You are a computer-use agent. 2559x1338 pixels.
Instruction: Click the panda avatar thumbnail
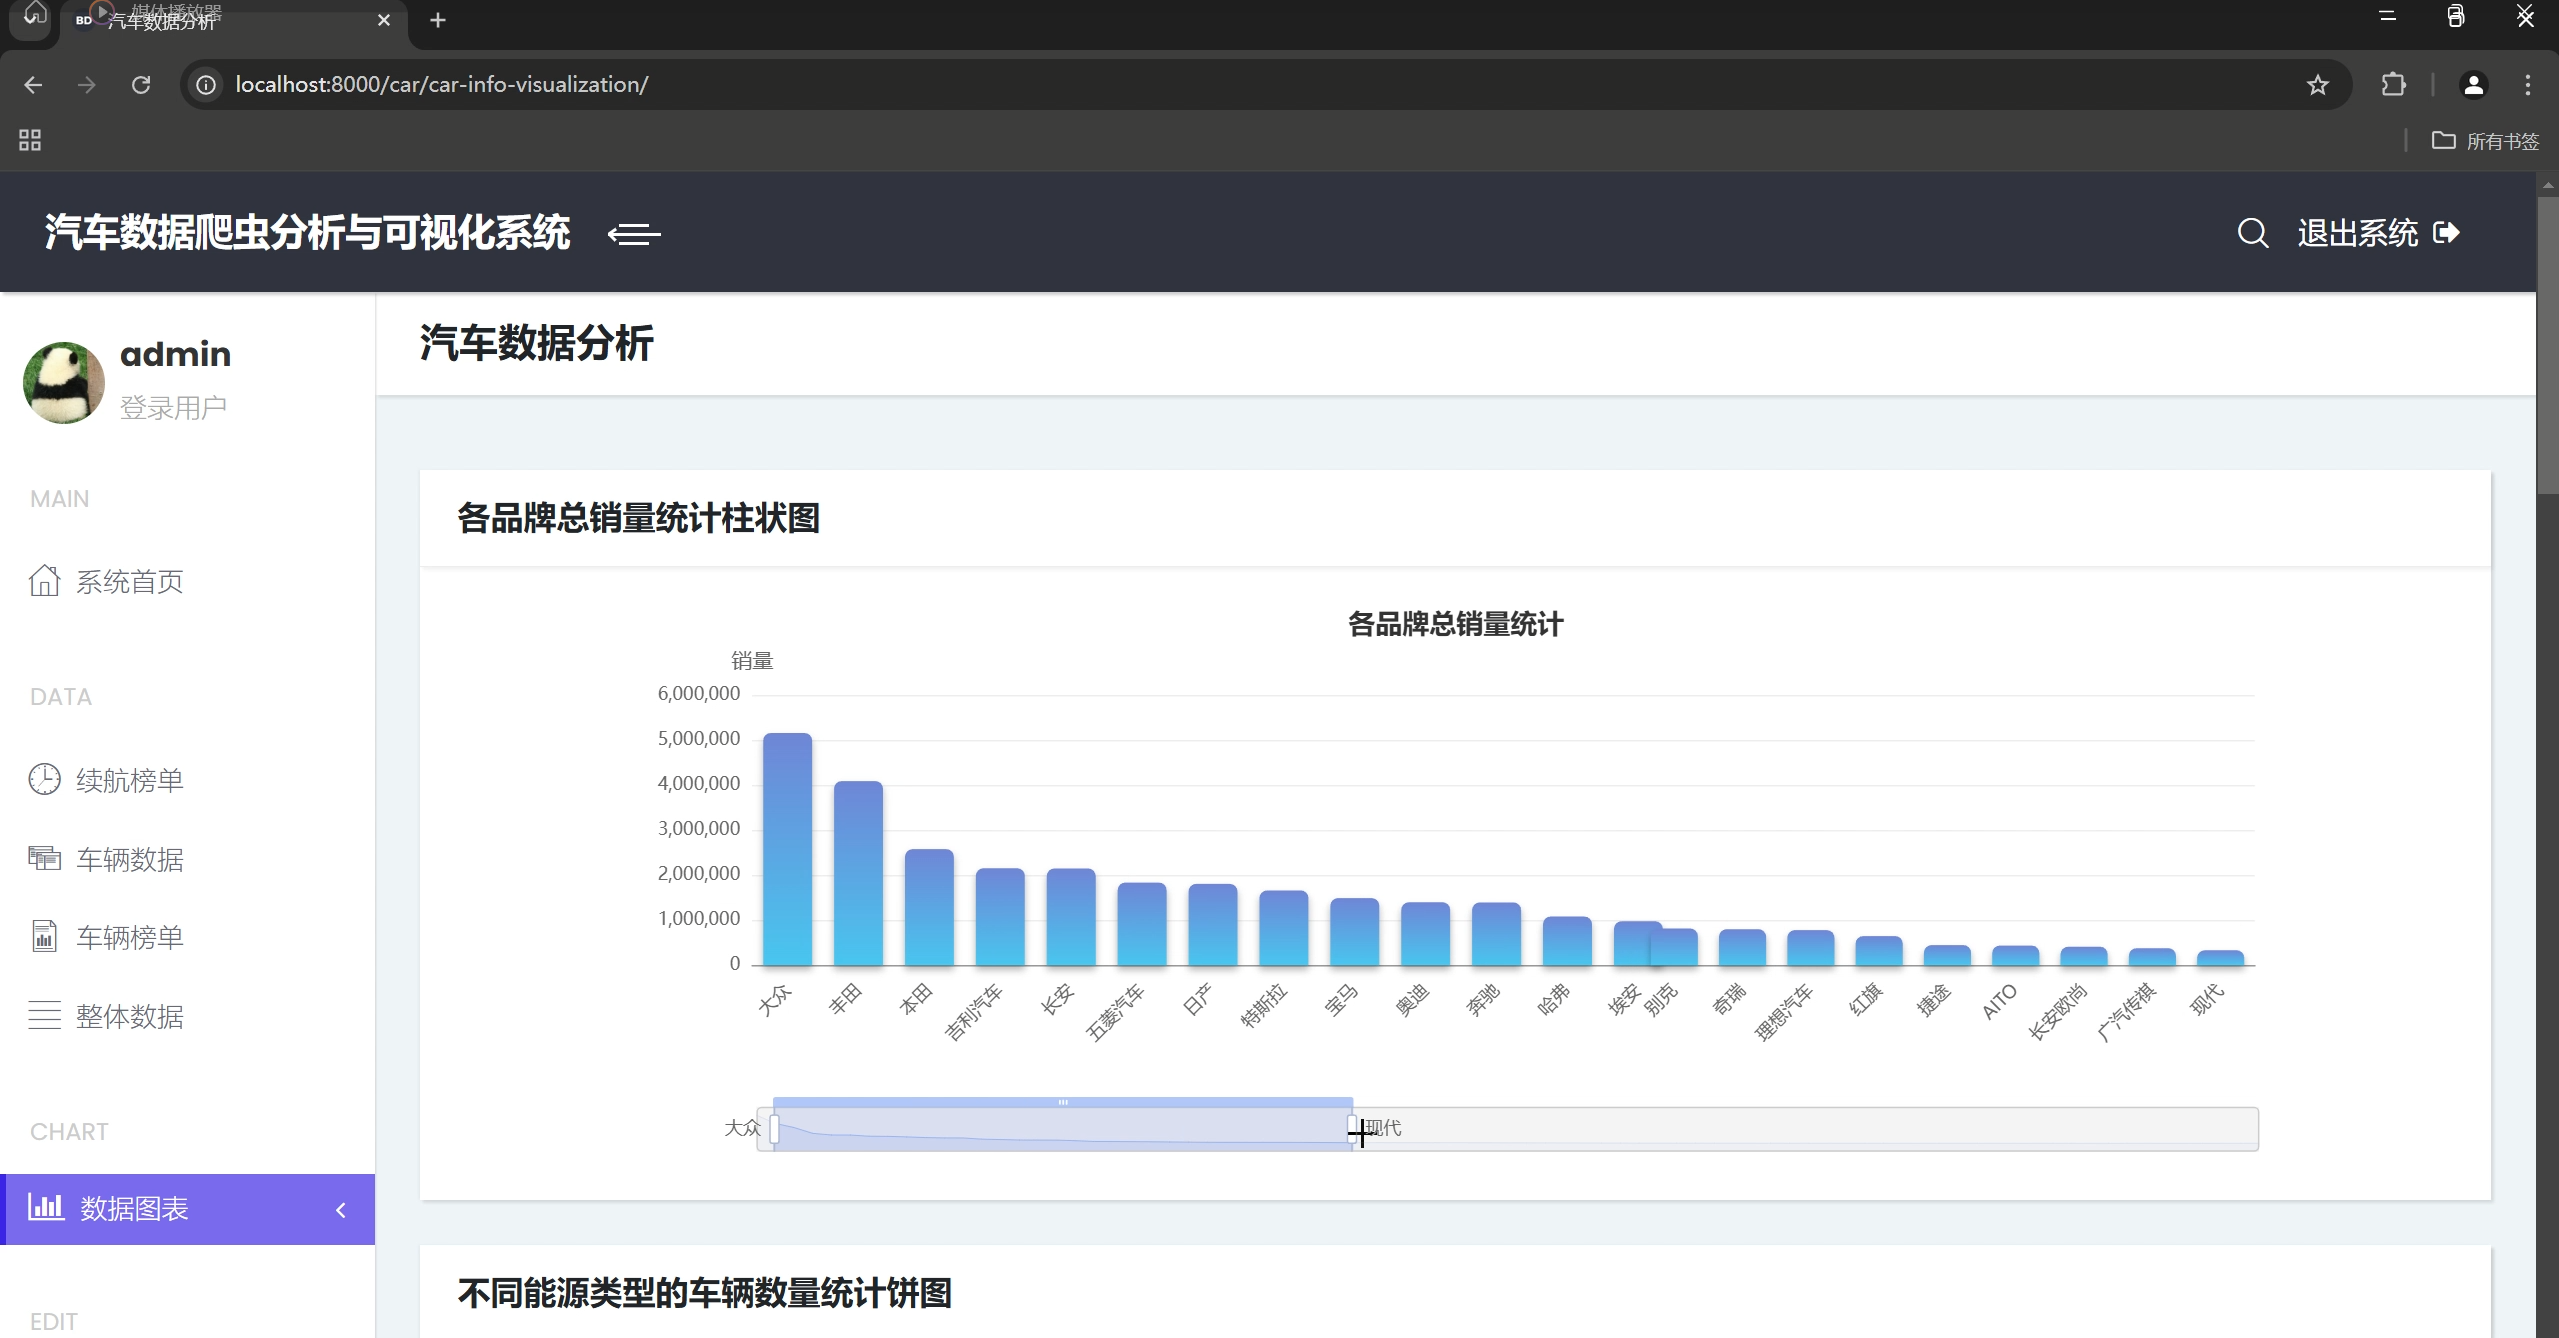(63, 382)
